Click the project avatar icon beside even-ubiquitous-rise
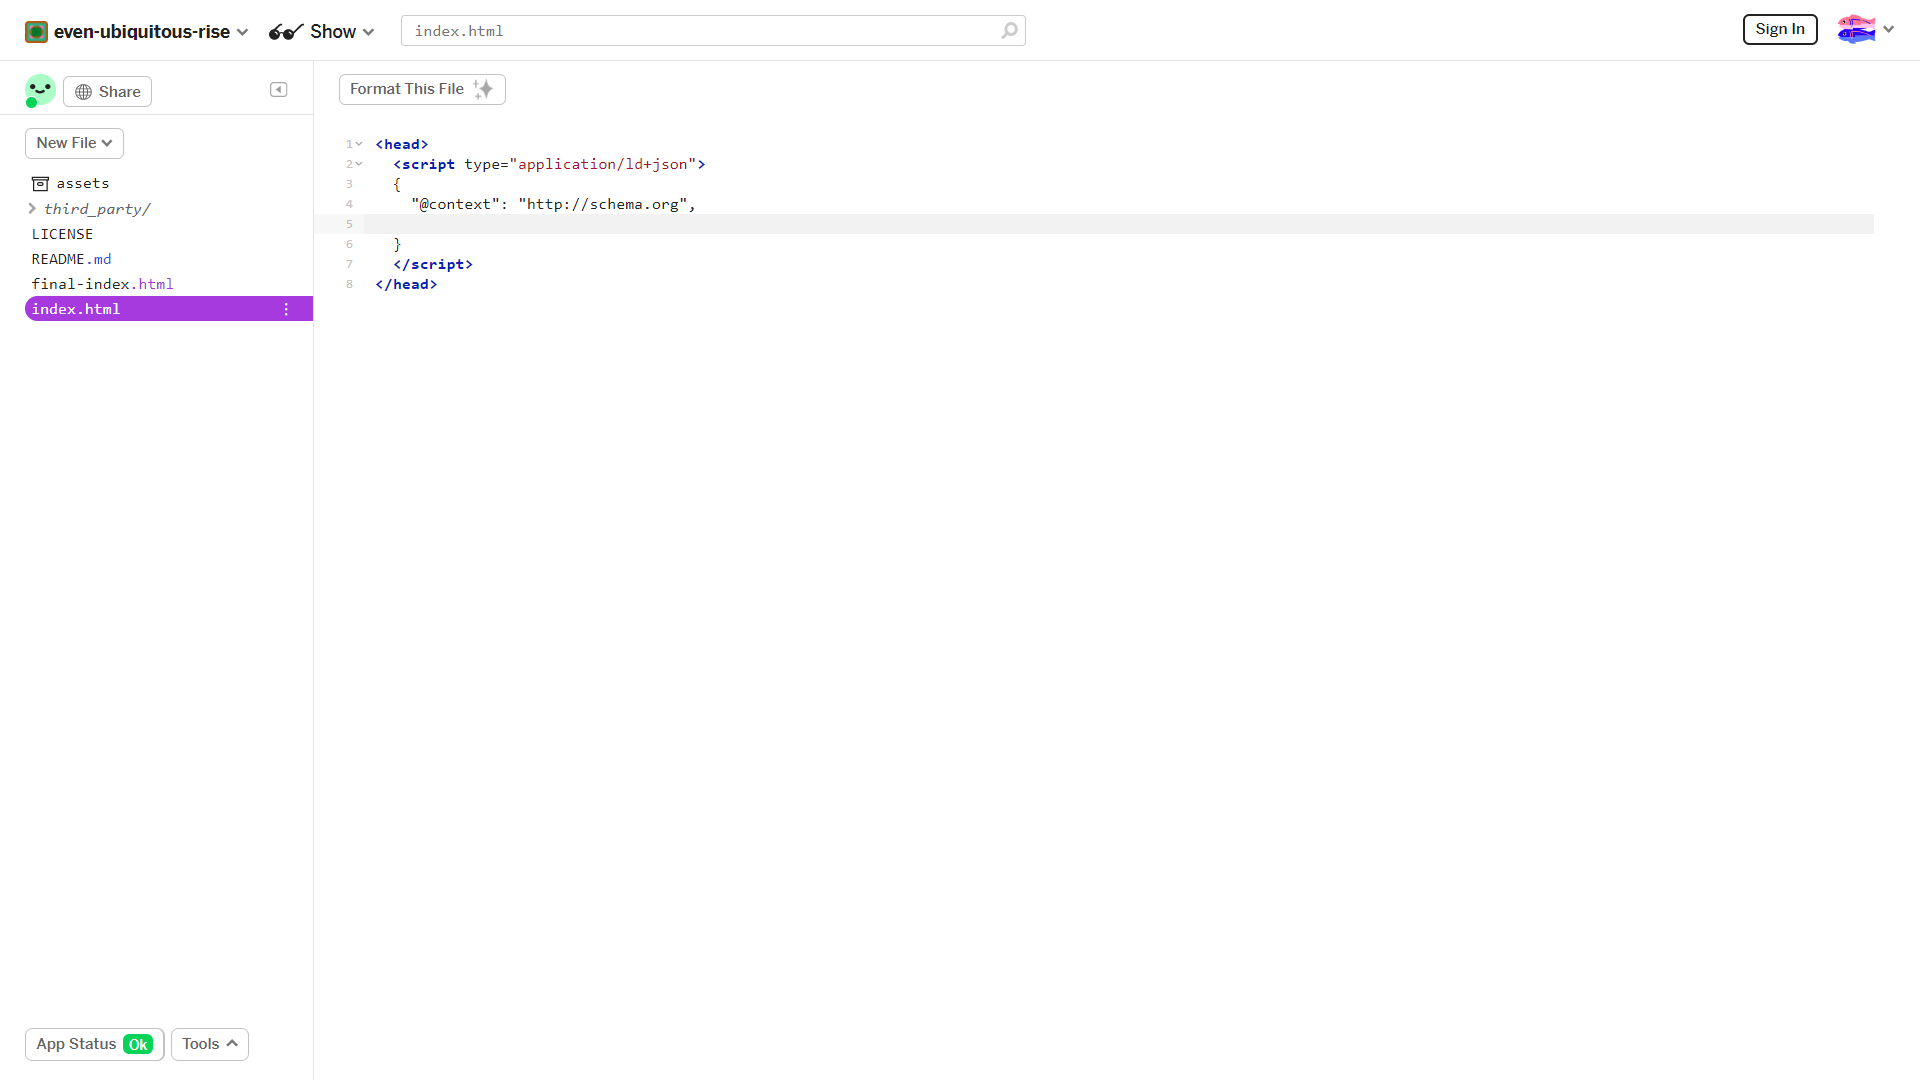The image size is (1920, 1080). 36,32
